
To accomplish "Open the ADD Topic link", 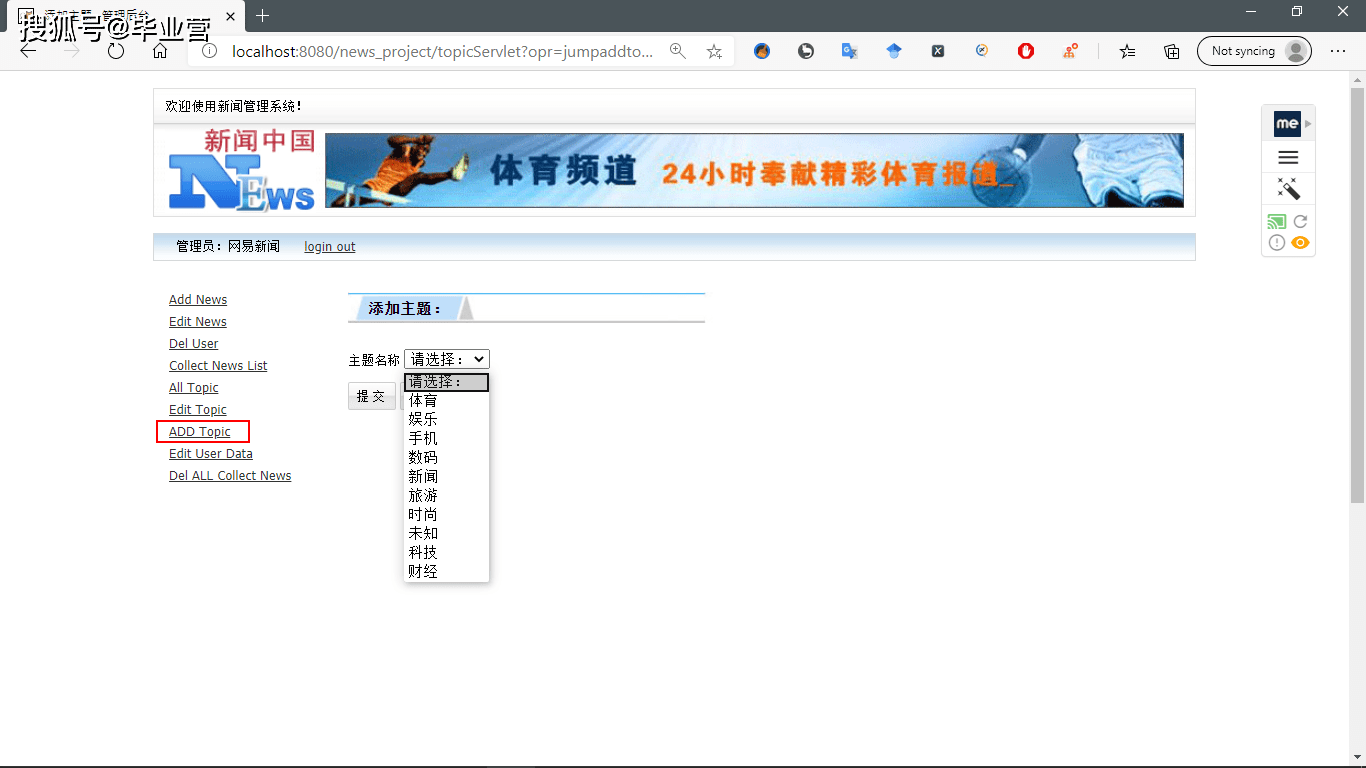I will click(x=200, y=432).
